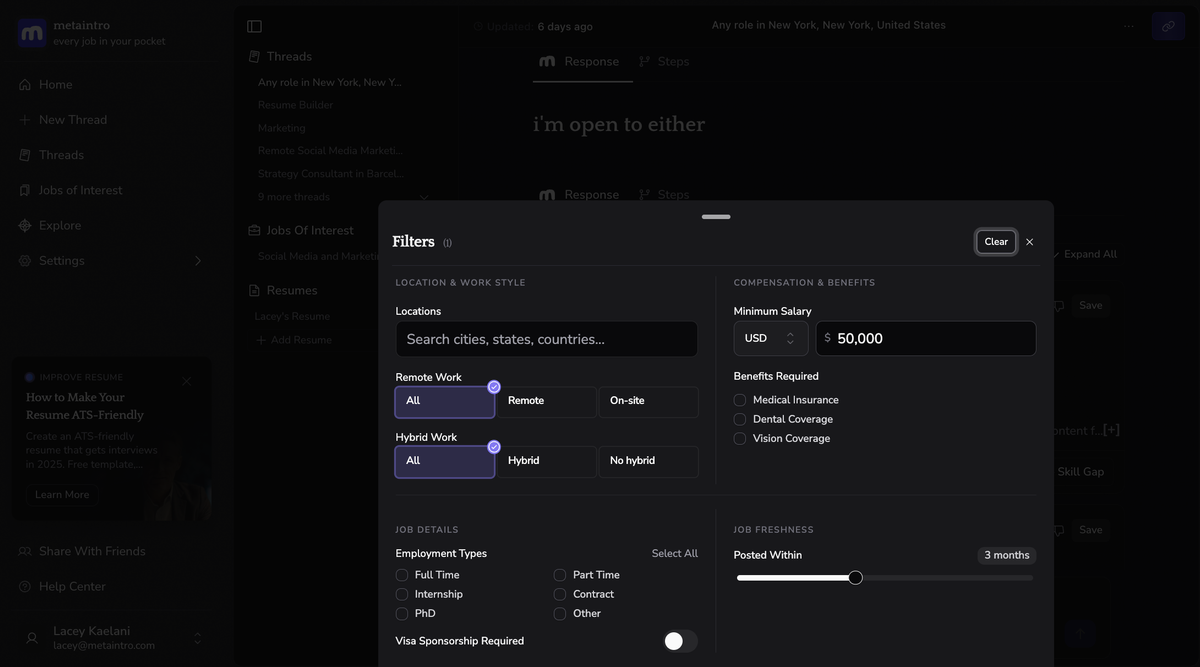Viewport: 1200px width, 667px height.
Task: Toggle Visa Sponsorship Required switch
Action: point(681,641)
